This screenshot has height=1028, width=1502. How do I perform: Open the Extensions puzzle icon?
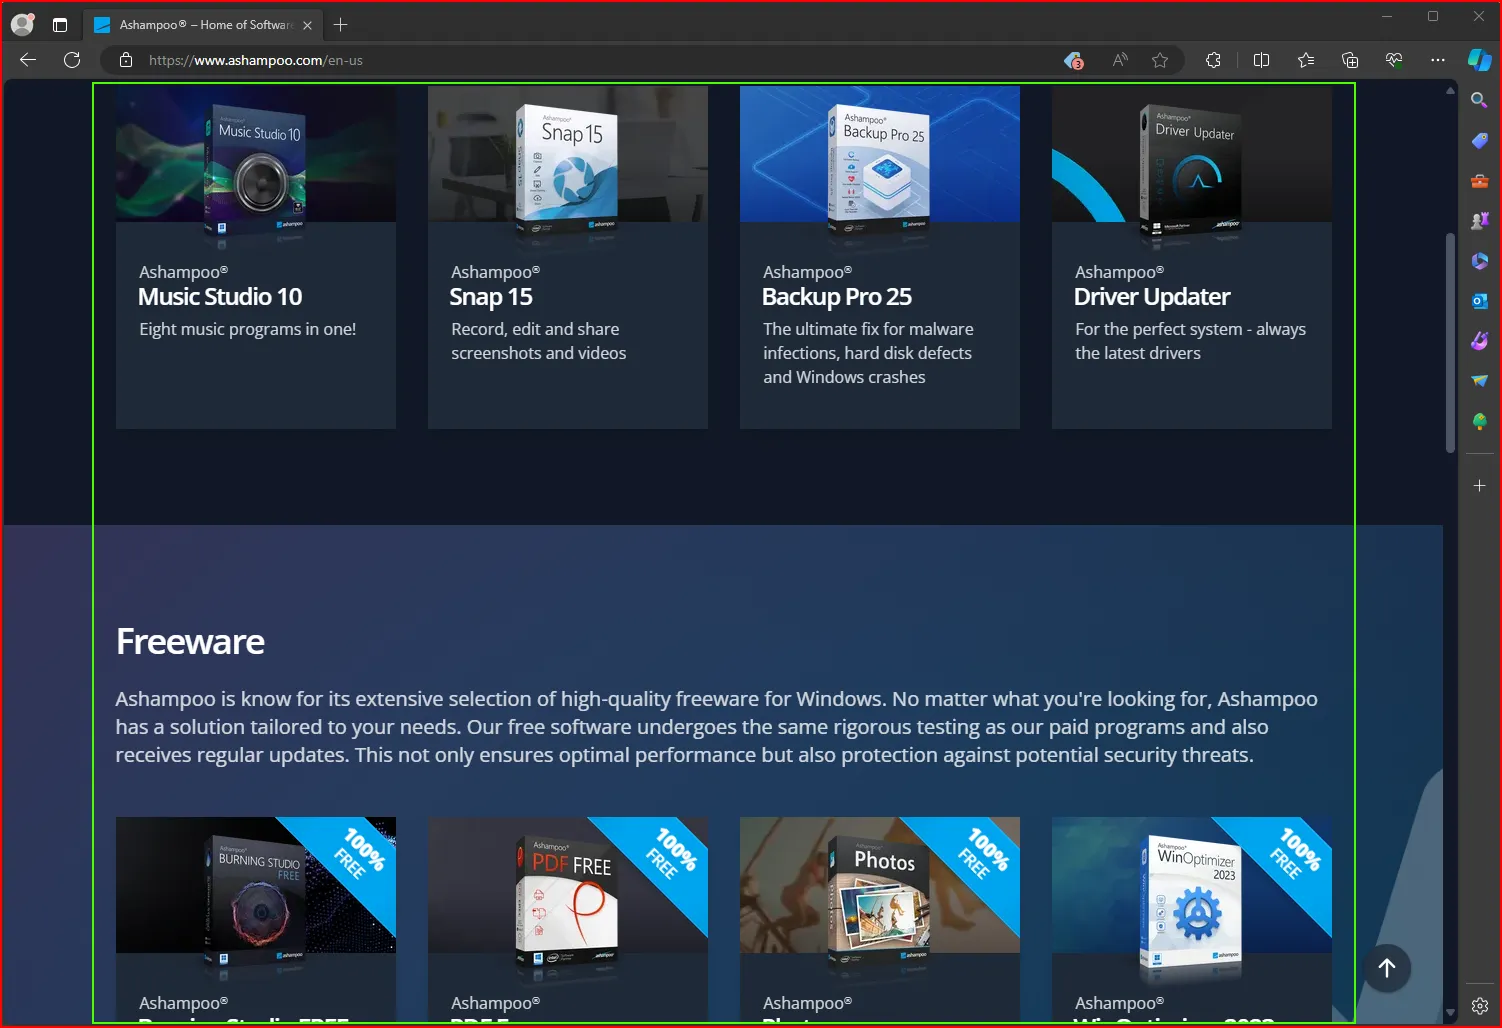[1214, 60]
